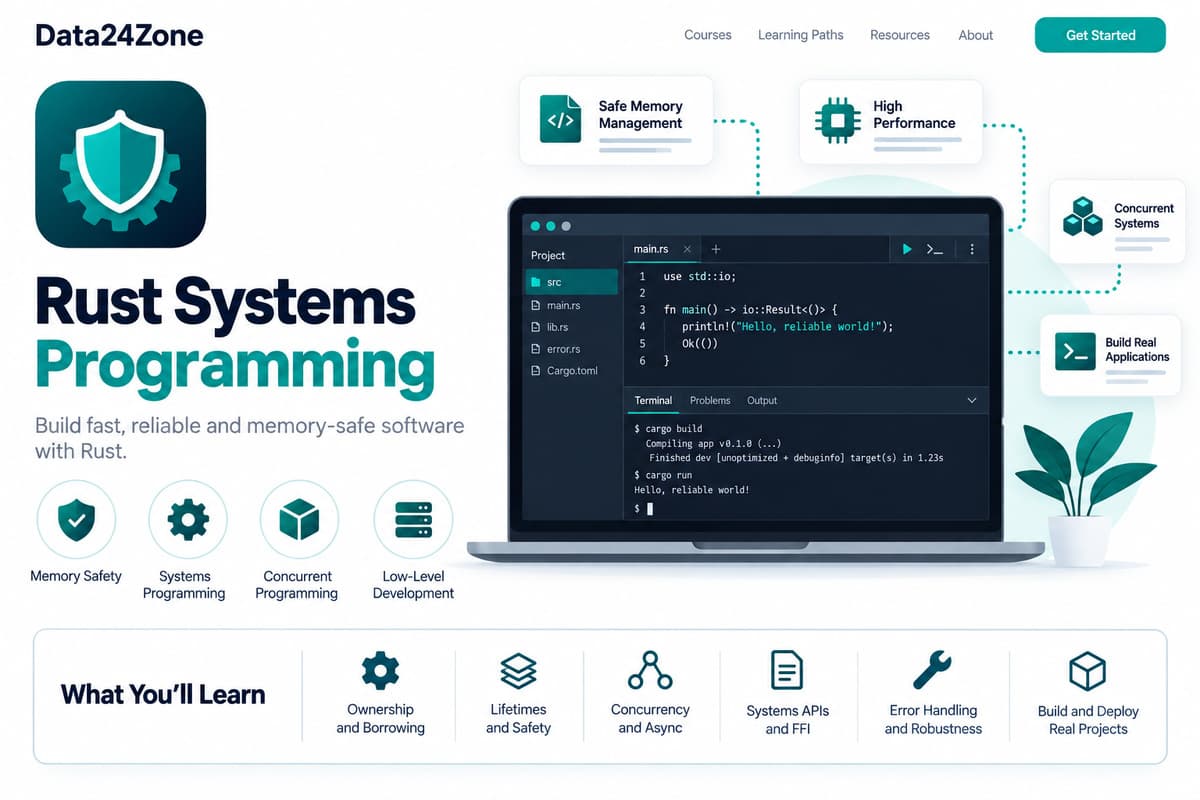Screen dimensions: 1200x800
Task: Select the Systems APIs and FFI document icon
Action: 787,670
